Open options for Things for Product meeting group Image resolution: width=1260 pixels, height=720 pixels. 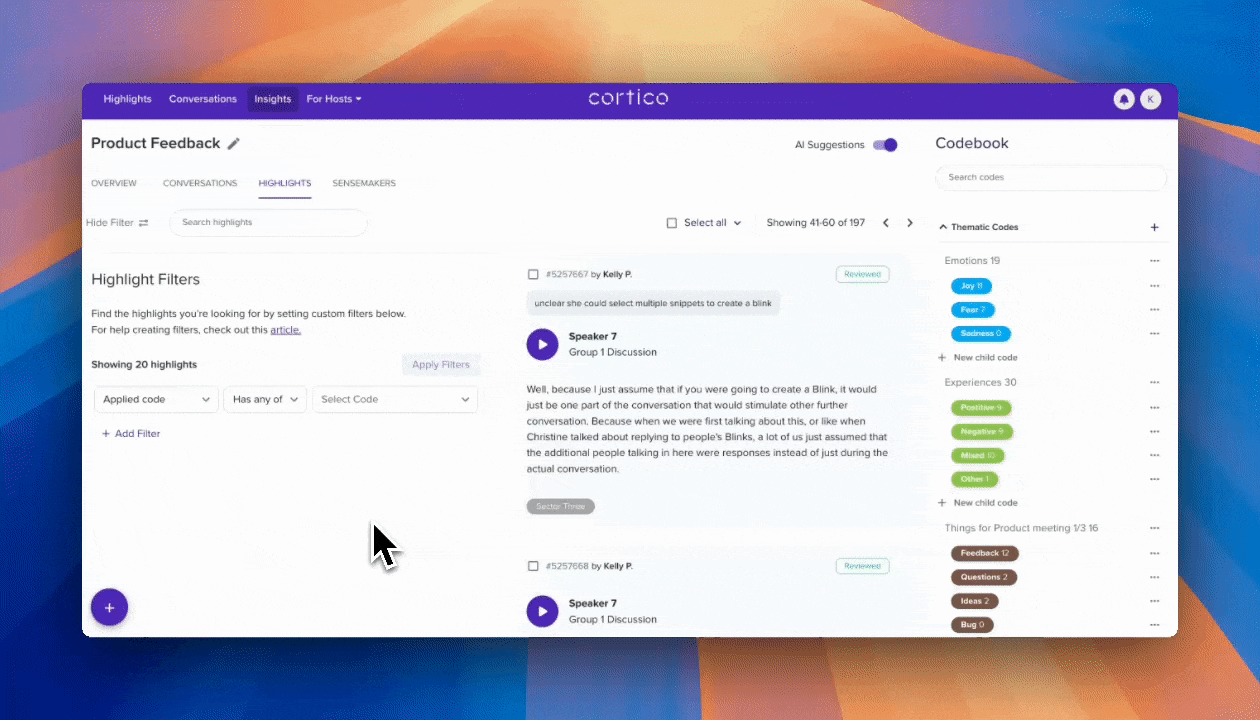point(1154,528)
